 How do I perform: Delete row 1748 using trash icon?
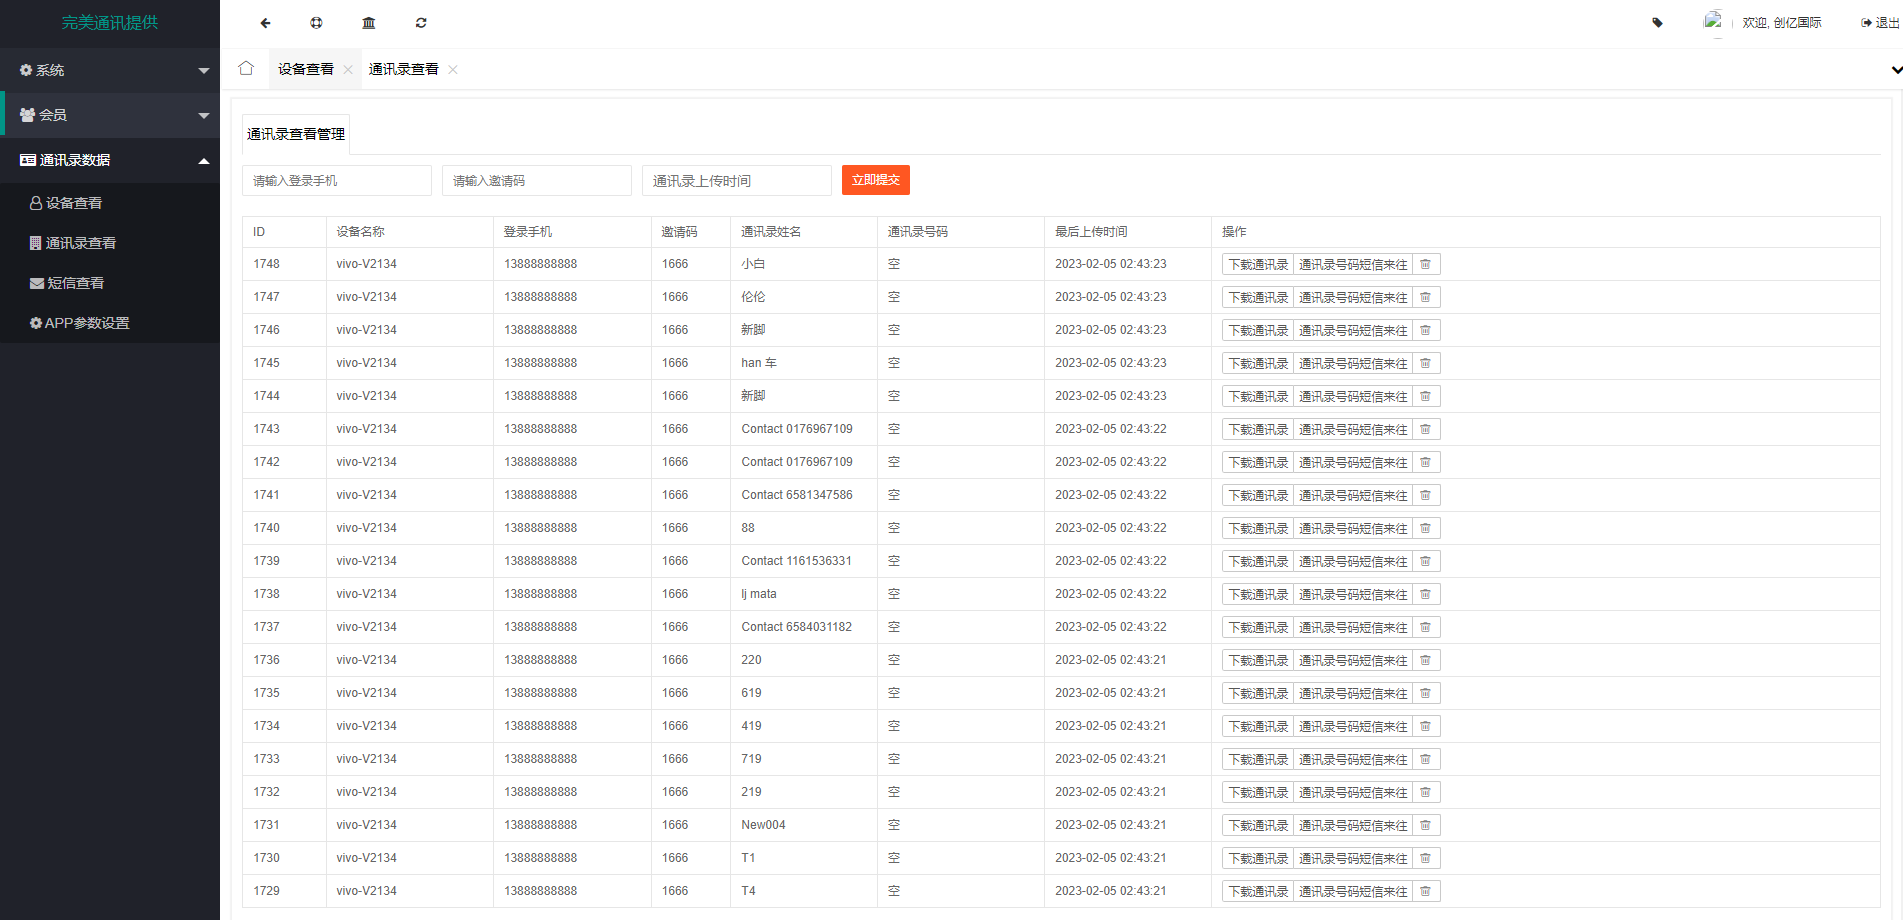[x=1426, y=265]
